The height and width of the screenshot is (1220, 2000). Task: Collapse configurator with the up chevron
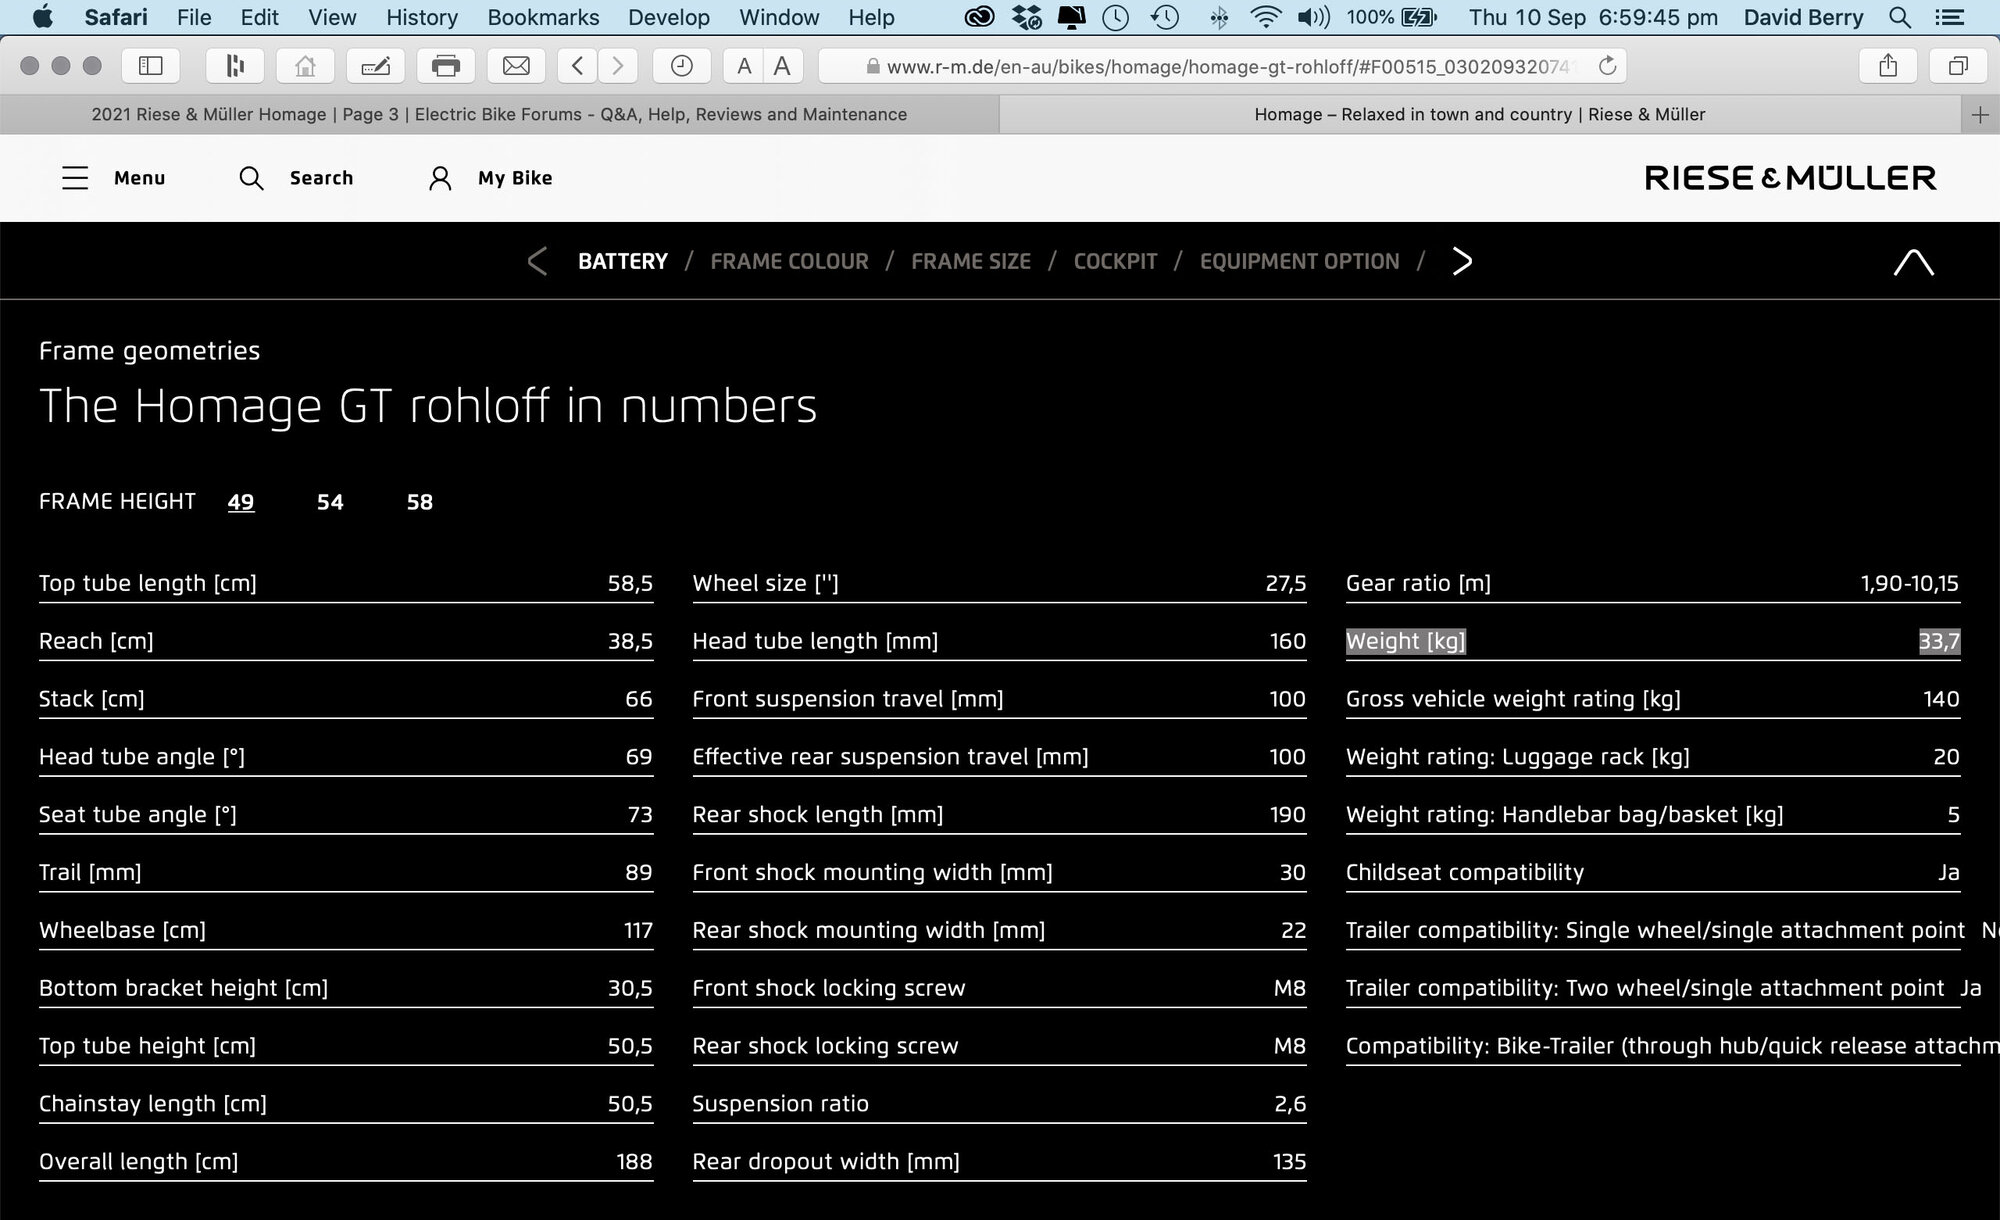point(1913,262)
